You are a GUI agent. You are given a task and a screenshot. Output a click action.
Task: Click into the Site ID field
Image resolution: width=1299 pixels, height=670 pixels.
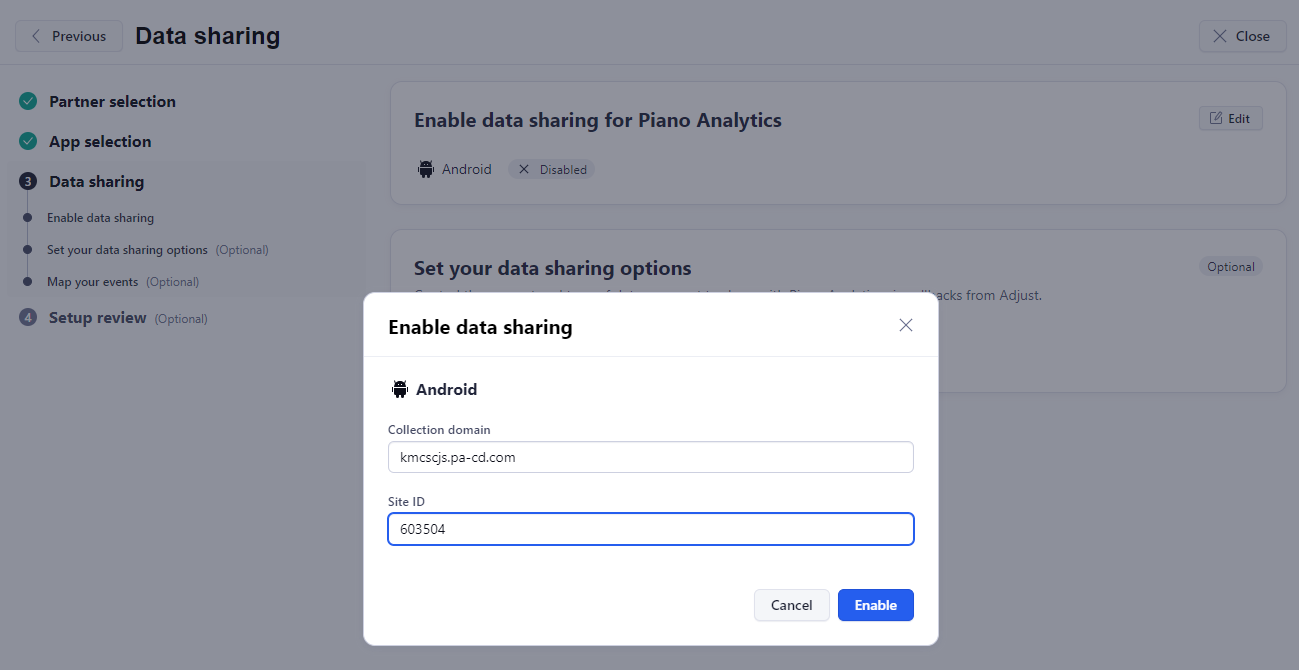(650, 529)
